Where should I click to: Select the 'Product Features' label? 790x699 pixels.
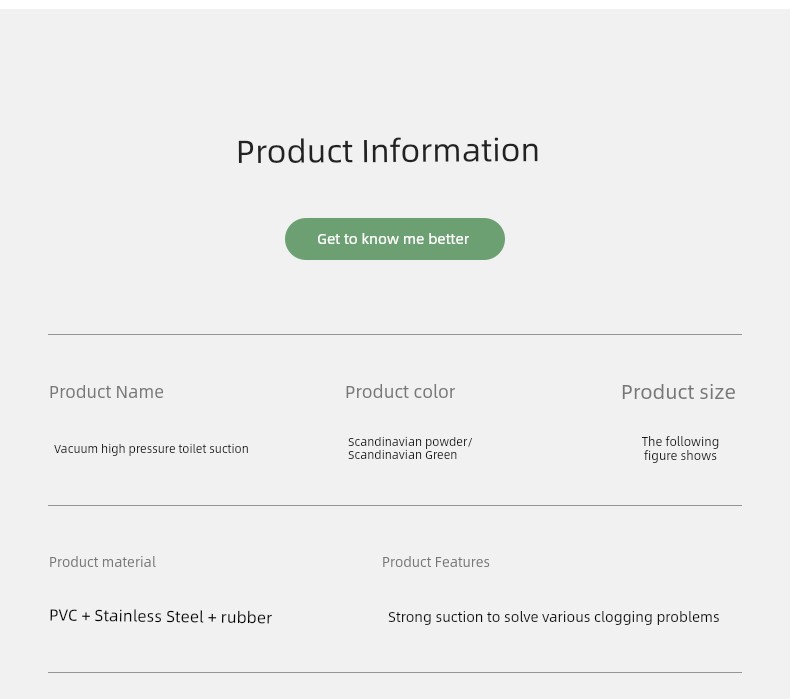(436, 562)
